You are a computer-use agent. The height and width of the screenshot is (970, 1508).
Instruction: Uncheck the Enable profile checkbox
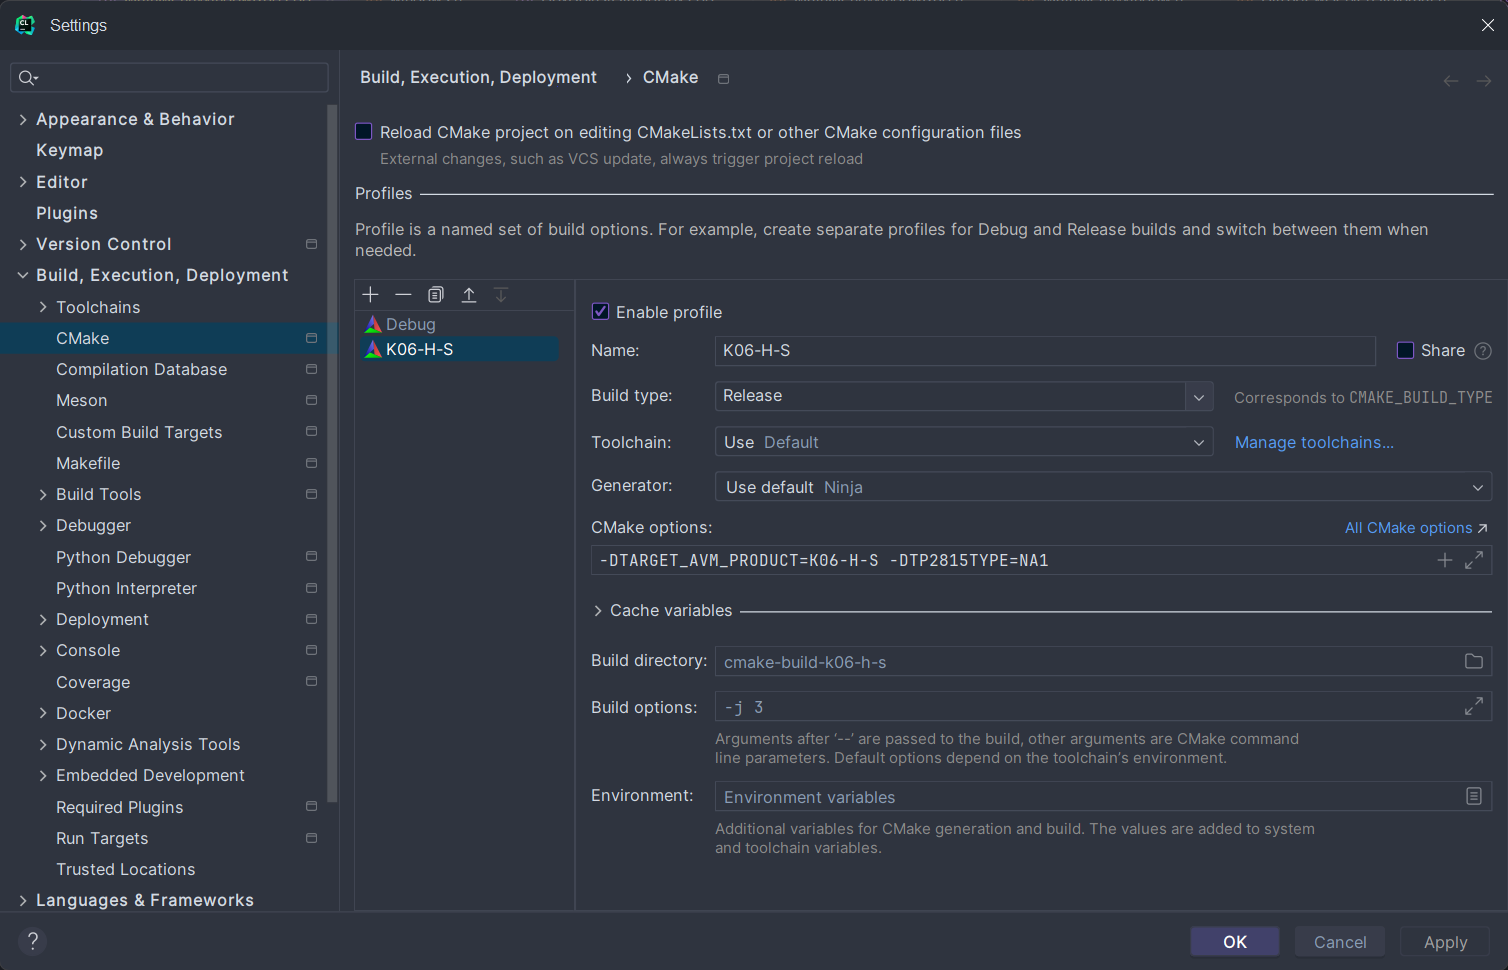pyautogui.click(x=600, y=311)
